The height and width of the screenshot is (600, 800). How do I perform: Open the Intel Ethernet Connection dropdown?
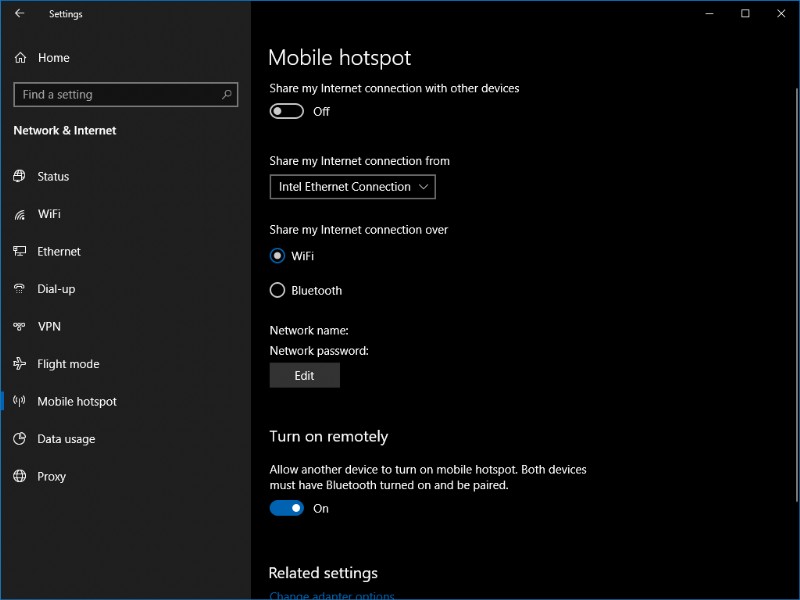[352, 186]
